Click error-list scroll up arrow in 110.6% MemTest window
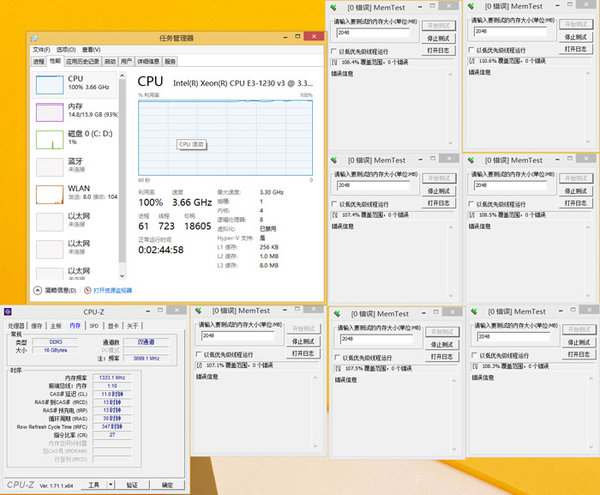The height and width of the screenshot is (495, 600). [x=588, y=73]
